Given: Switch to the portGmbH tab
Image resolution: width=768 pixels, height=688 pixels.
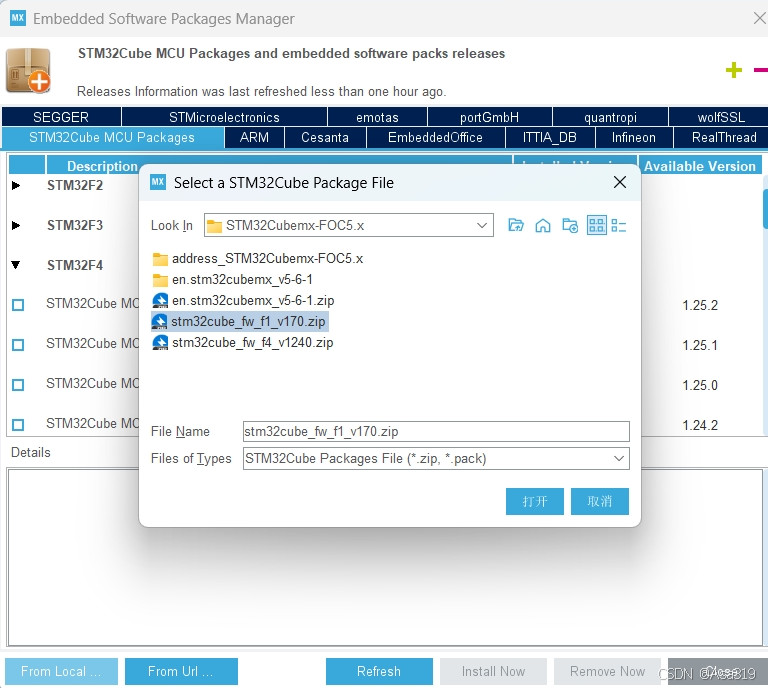Looking at the screenshot, I should (489, 117).
